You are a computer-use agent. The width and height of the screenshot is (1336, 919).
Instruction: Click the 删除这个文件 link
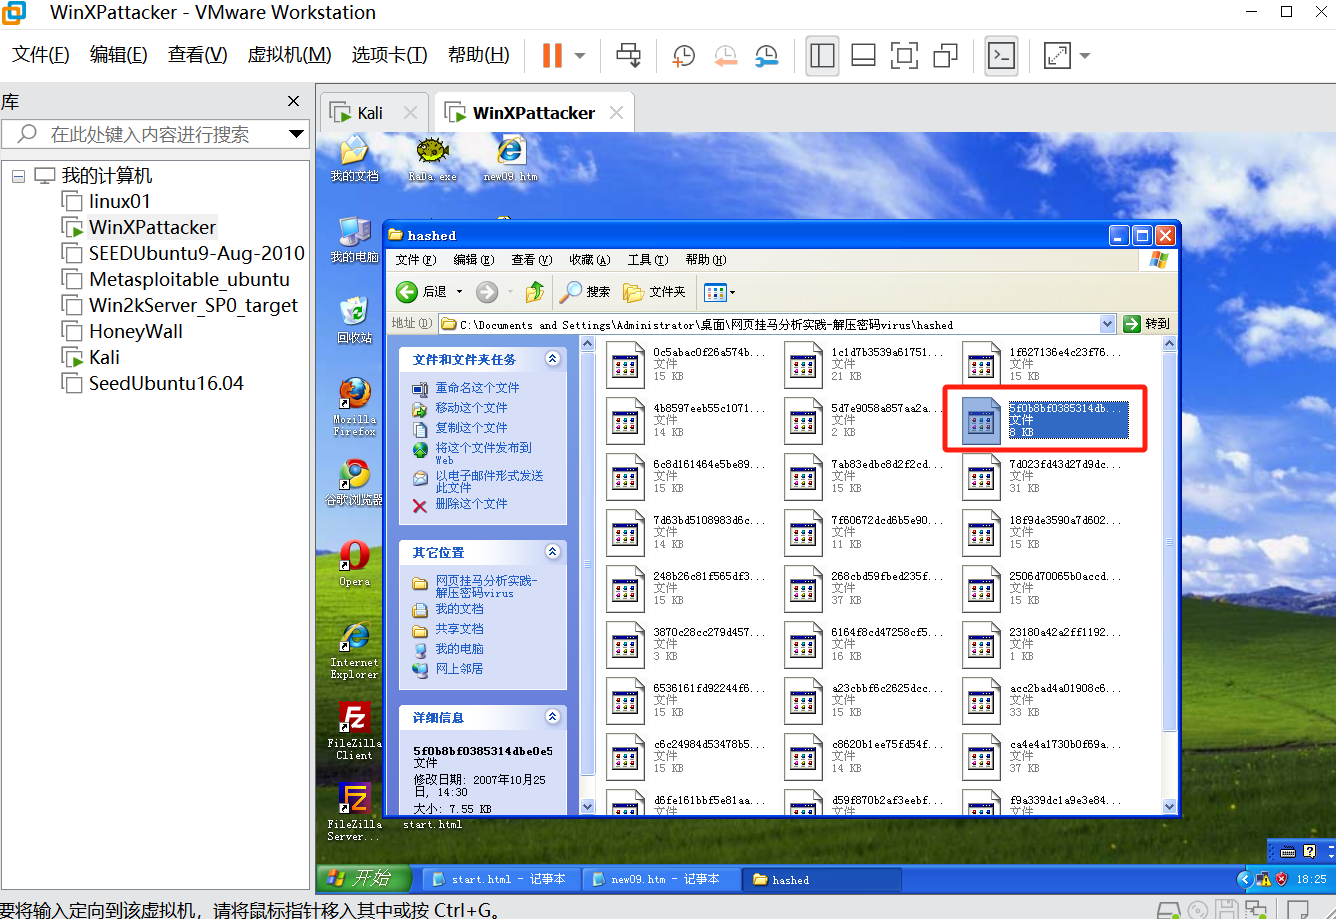pyautogui.click(x=471, y=504)
